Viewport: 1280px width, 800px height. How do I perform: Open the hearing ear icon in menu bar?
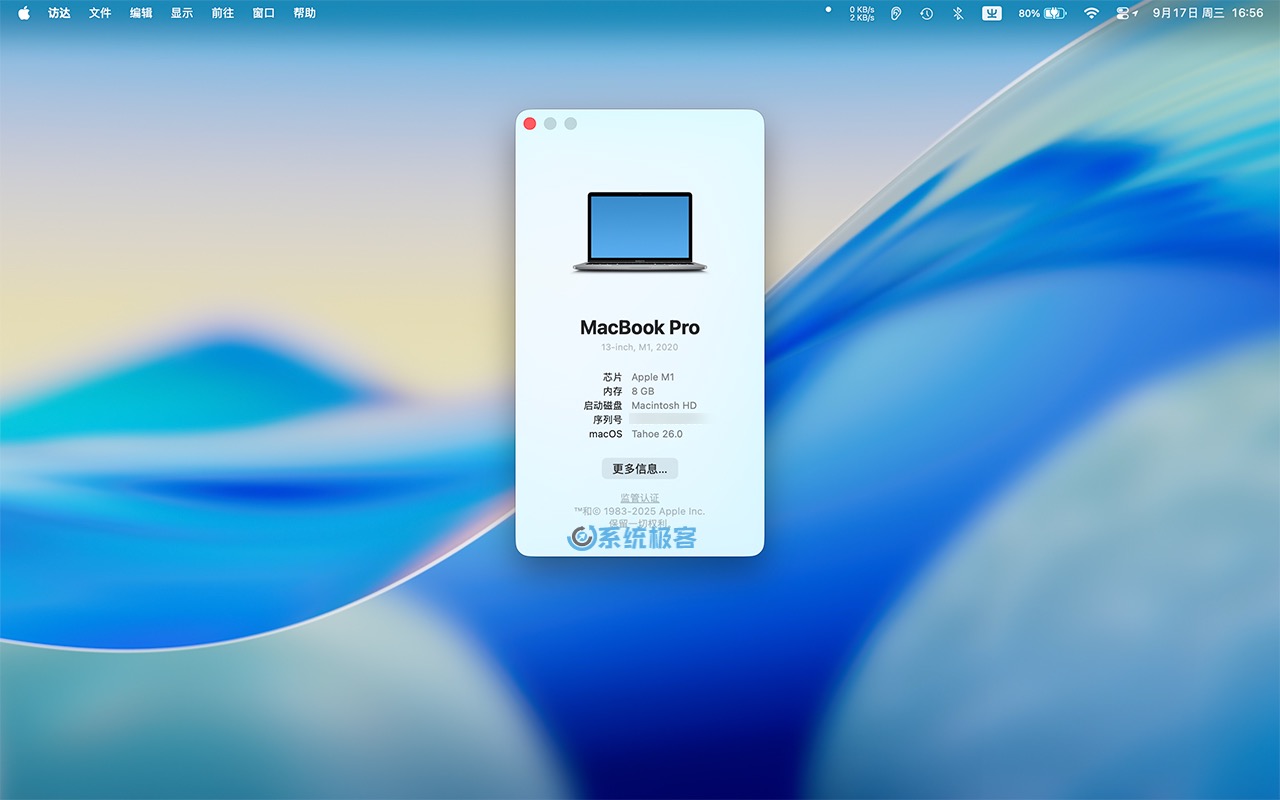pos(896,13)
